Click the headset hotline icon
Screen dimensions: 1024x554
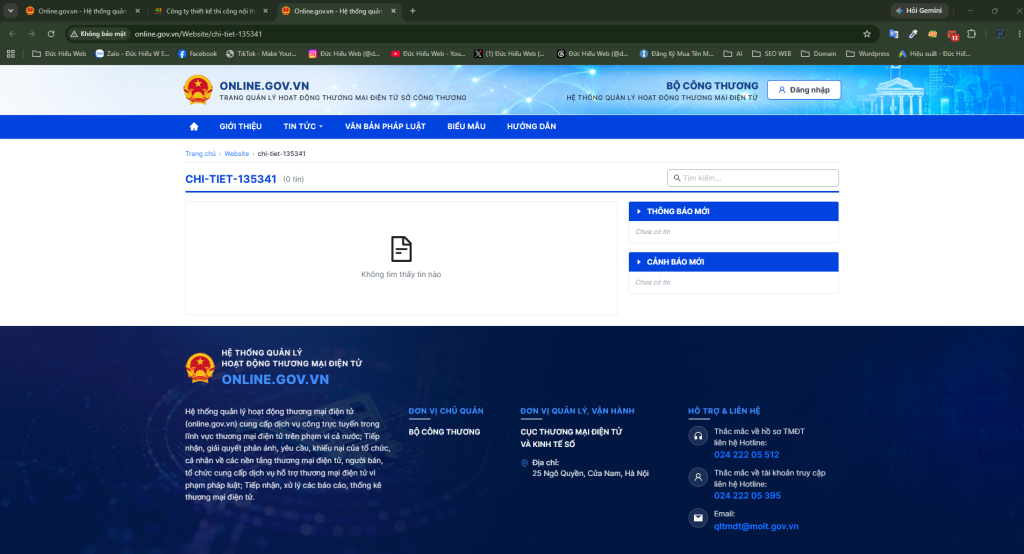[x=698, y=436]
